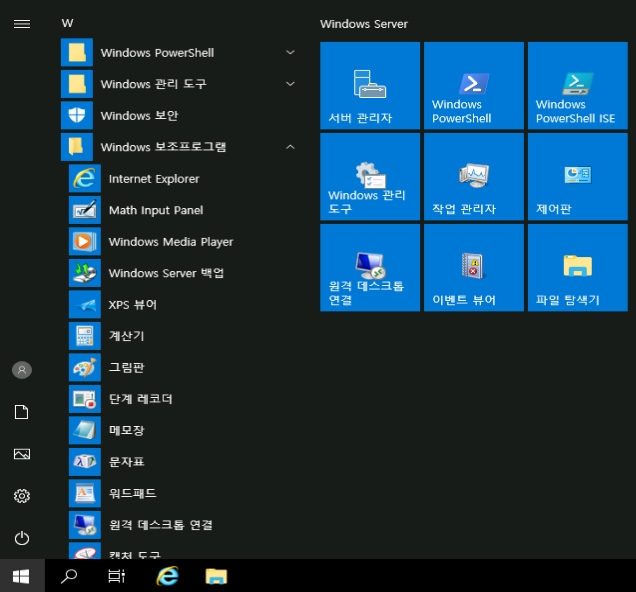
Task: Select the Windows Server 백업 label
Action: 166,273
